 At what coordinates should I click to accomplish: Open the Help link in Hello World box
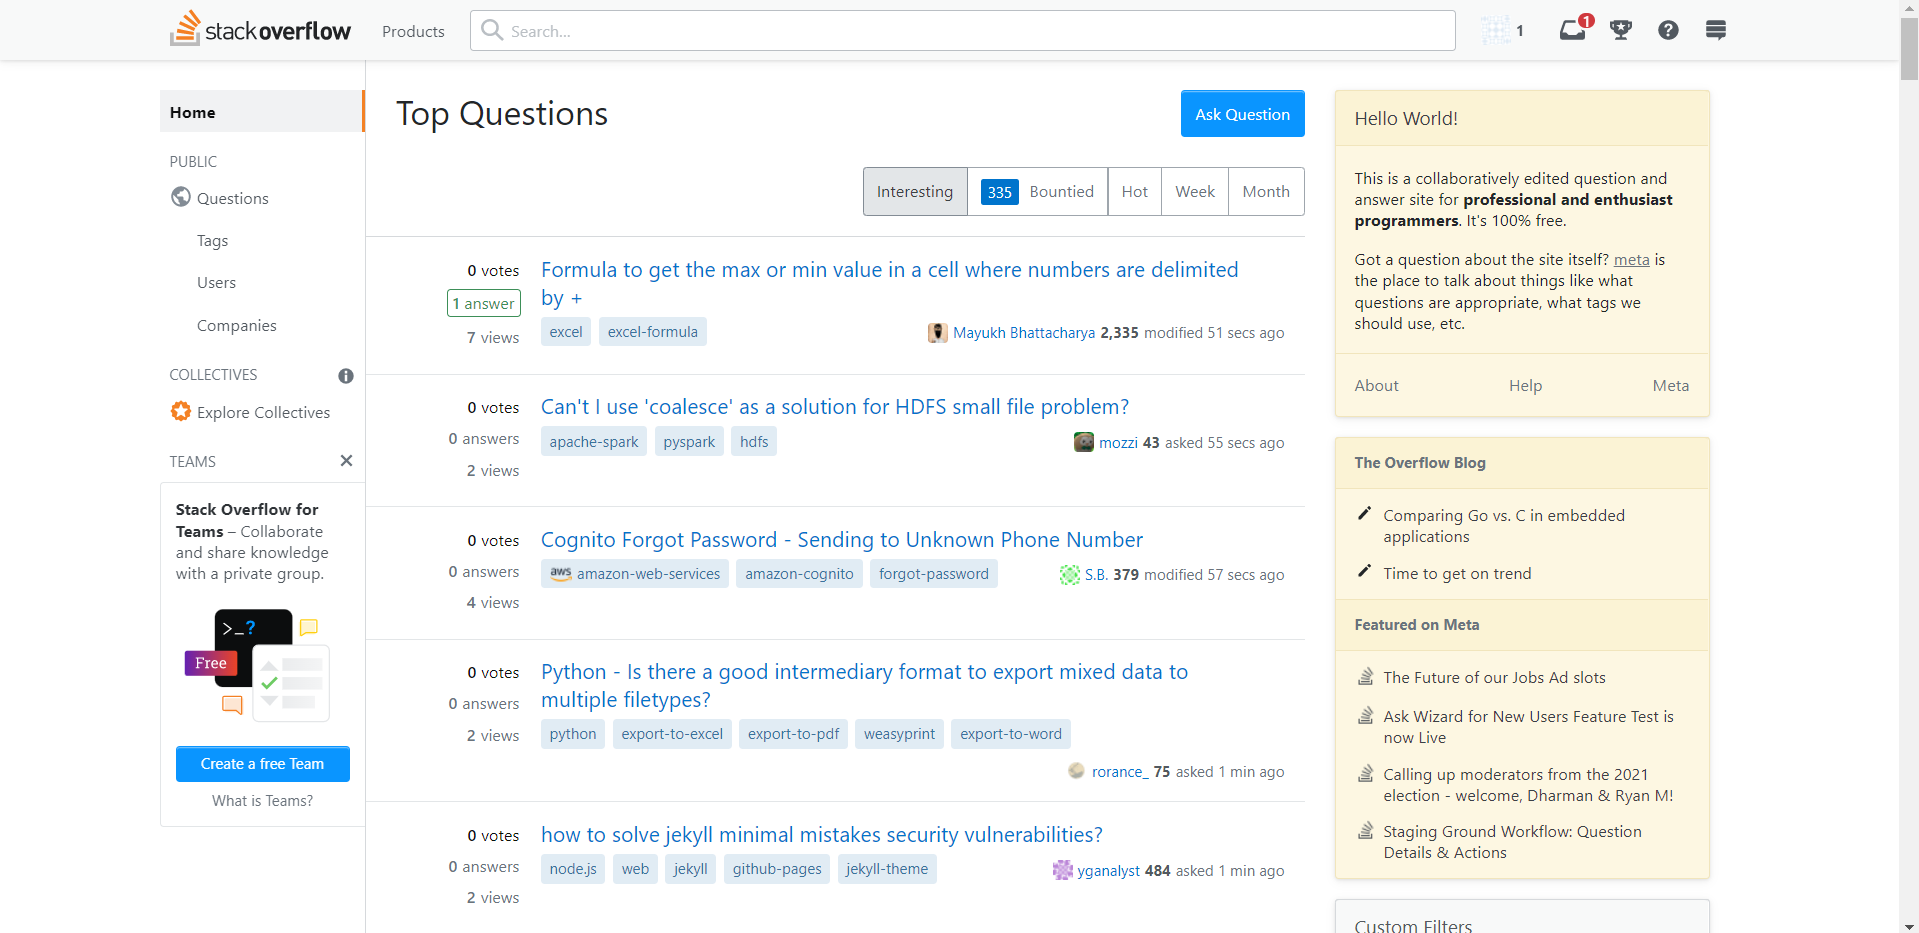pyautogui.click(x=1525, y=385)
